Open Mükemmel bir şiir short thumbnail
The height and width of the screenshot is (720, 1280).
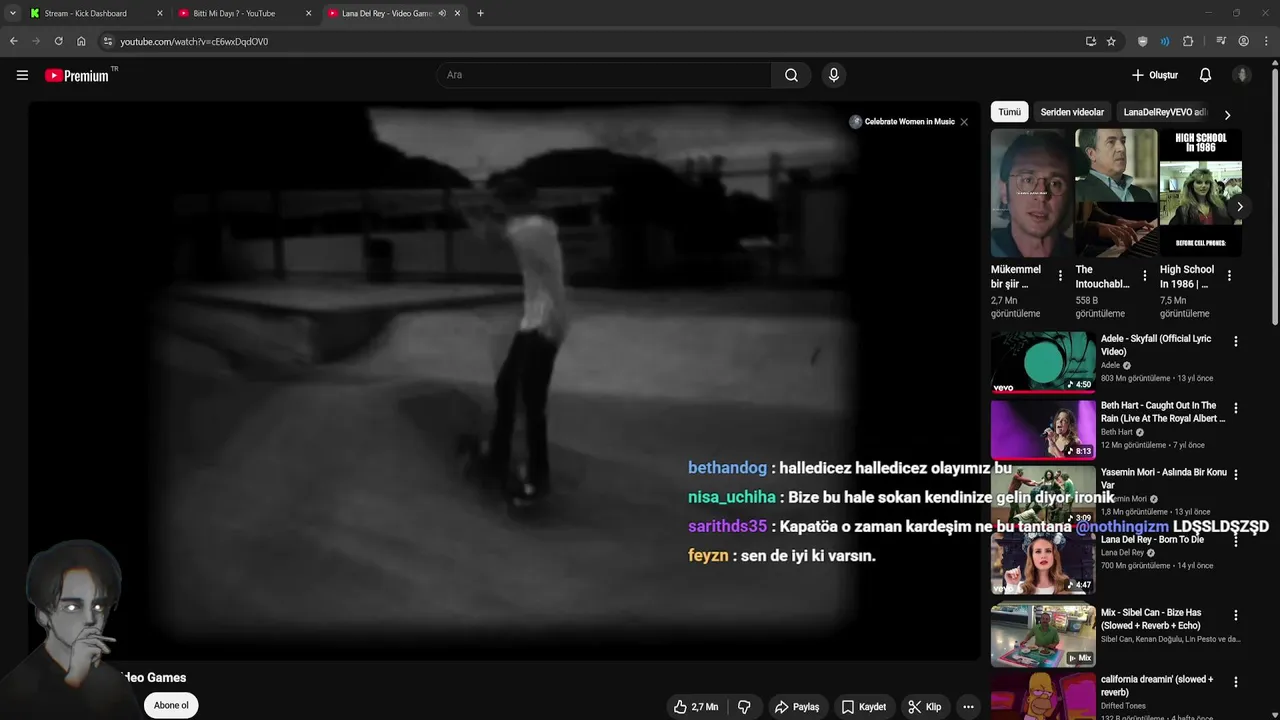pyautogui.click(x=1031, y=192)
